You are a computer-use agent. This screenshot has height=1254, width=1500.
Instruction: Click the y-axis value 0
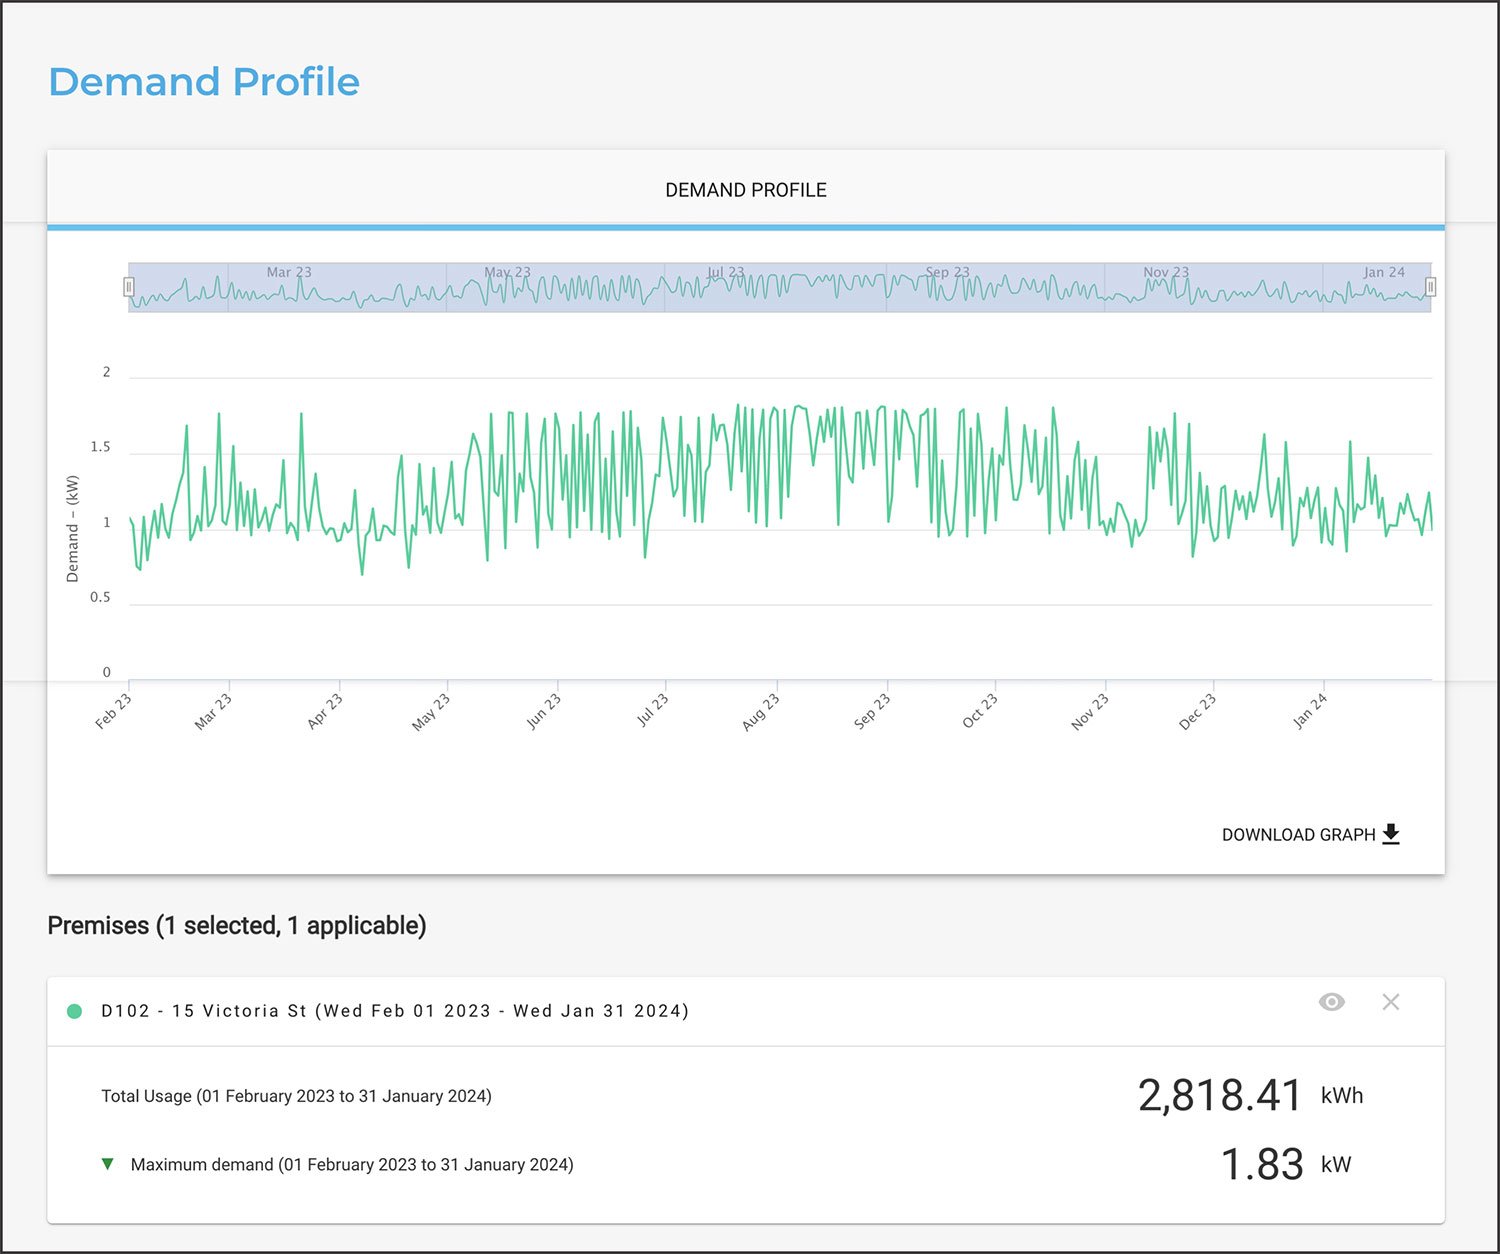coord(107,672)
